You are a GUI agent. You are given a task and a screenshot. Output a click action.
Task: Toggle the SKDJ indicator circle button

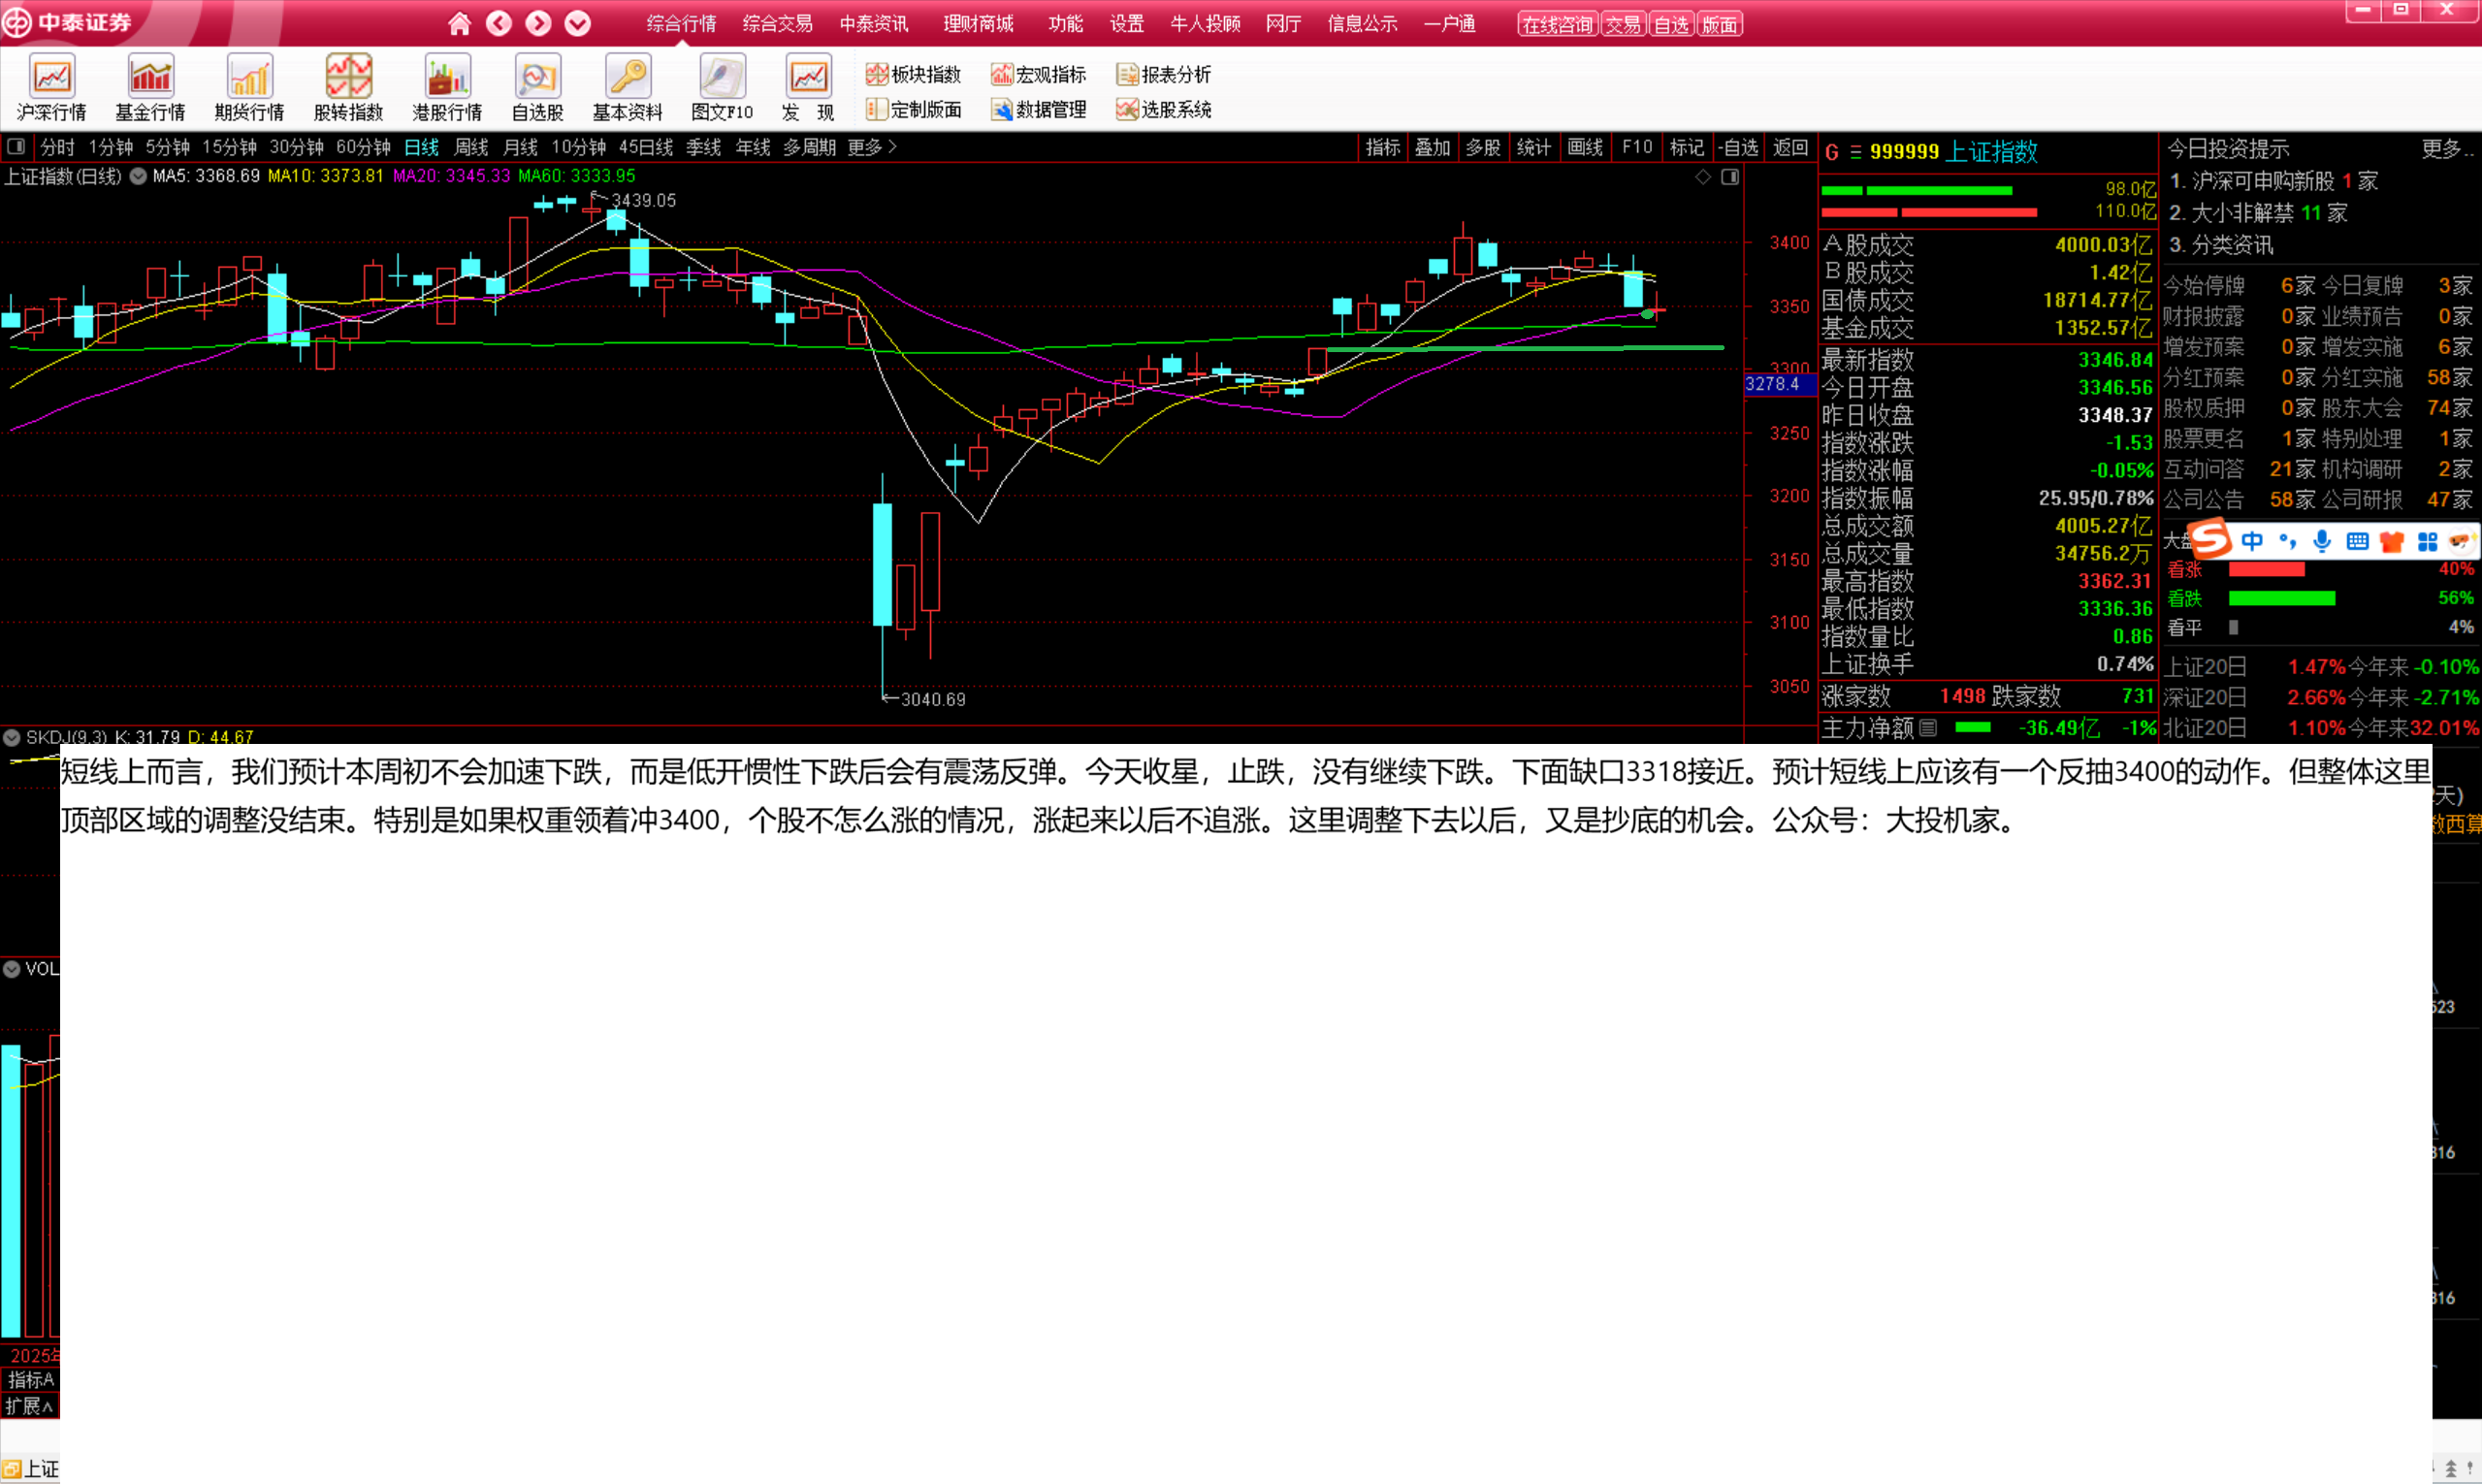pyautogui.click(x=12, y=737)
